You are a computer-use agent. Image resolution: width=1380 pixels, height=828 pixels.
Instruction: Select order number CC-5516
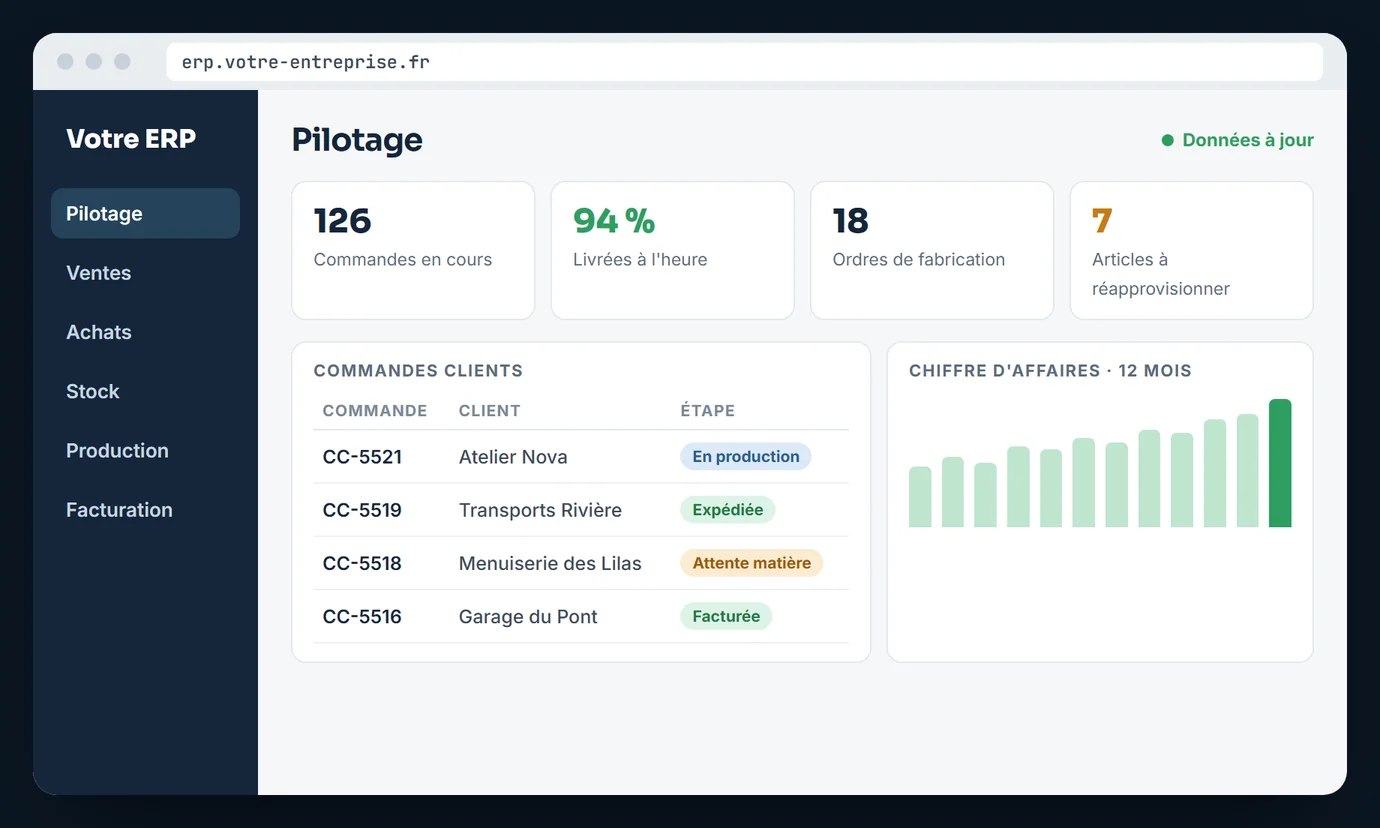click(362, 616)
